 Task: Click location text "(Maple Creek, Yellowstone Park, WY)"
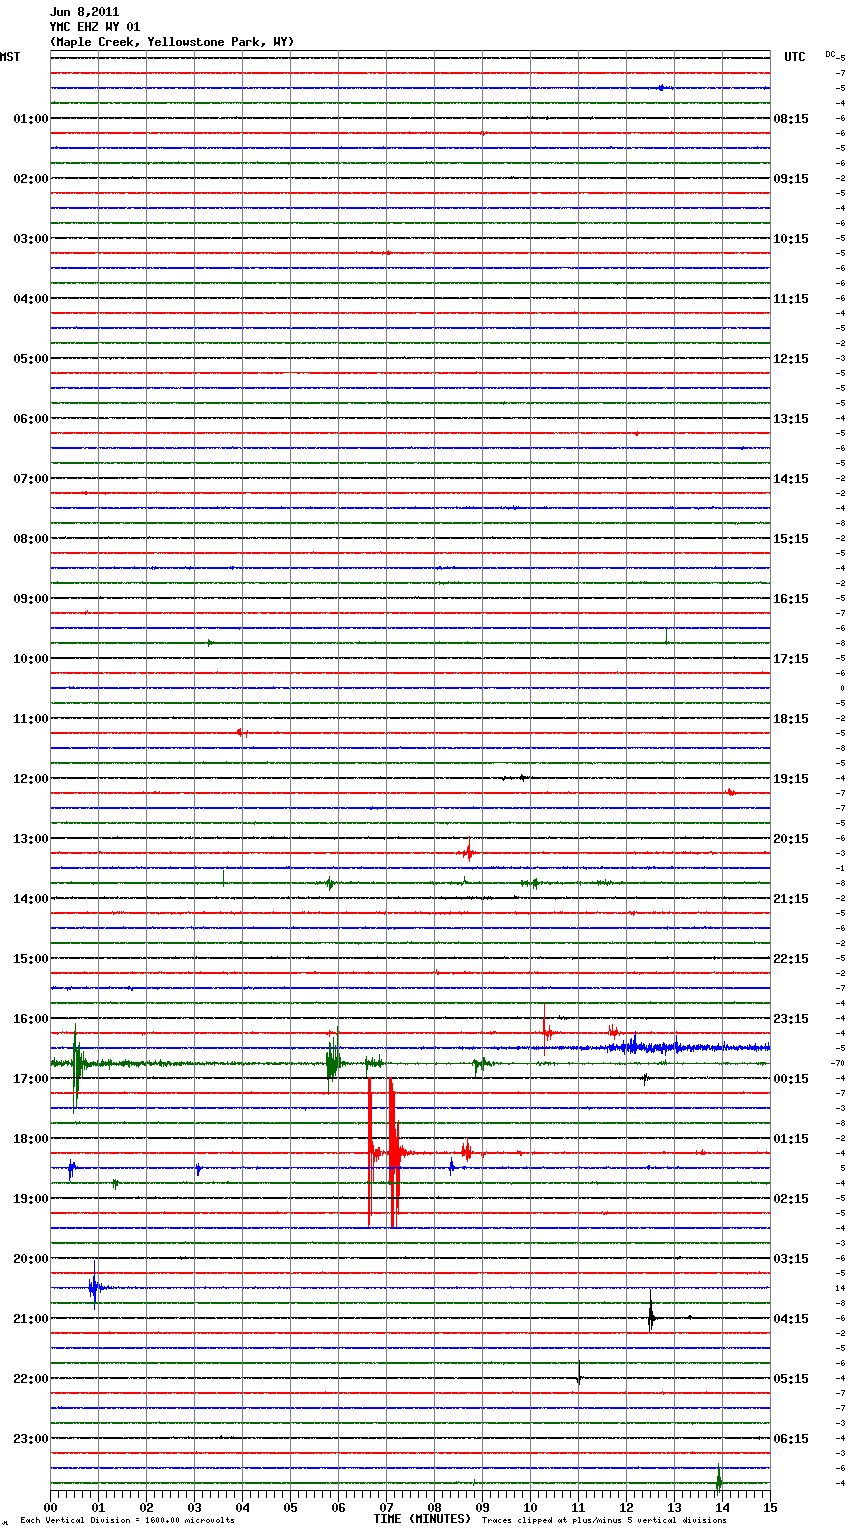(x=172, y=42)
